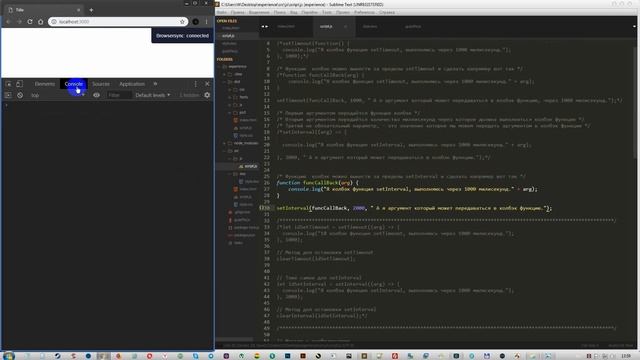
Task: Open the 'Default levels' log dropdown
Action: click(x=153, y=95)
